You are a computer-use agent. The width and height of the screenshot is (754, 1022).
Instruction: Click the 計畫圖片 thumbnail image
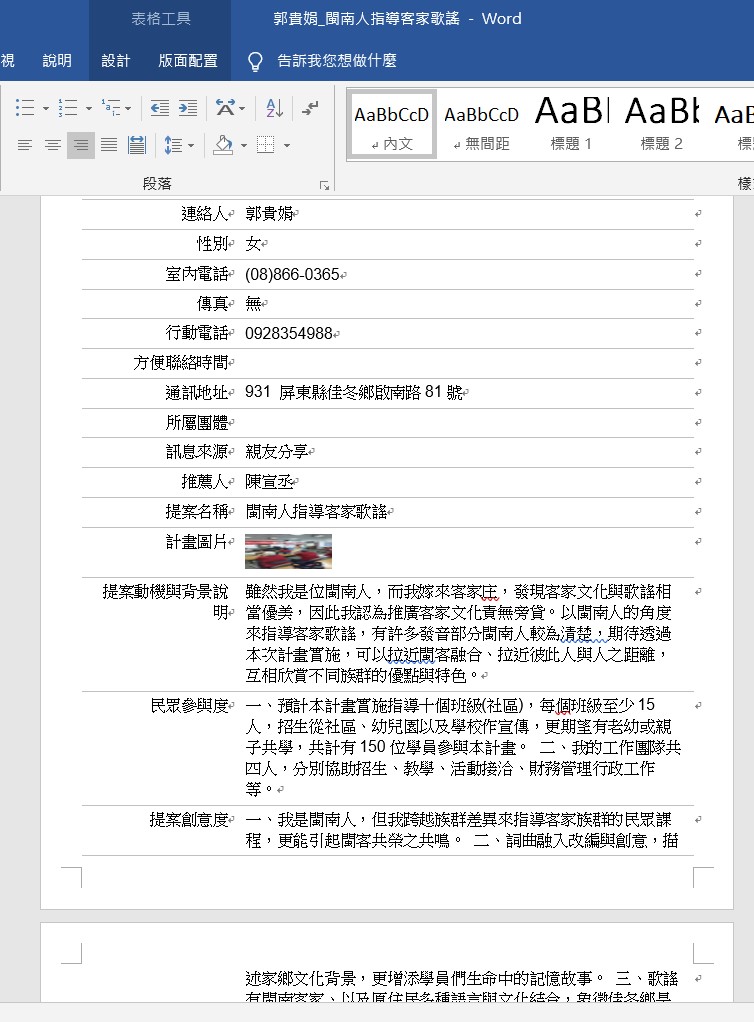[x=288, y=551]
